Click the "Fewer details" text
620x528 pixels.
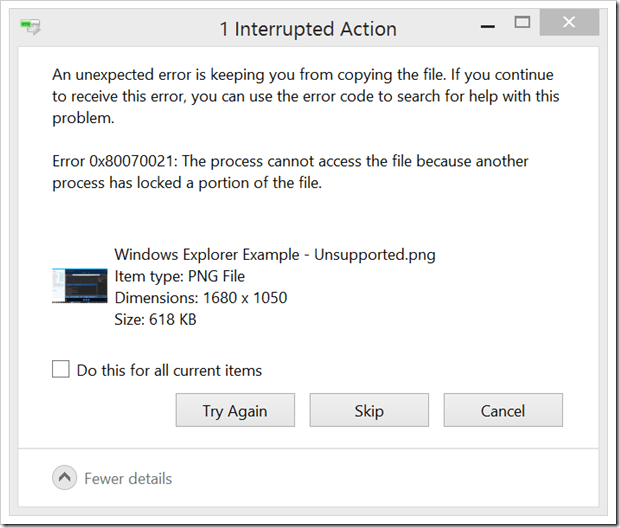[x=128, y=479]
